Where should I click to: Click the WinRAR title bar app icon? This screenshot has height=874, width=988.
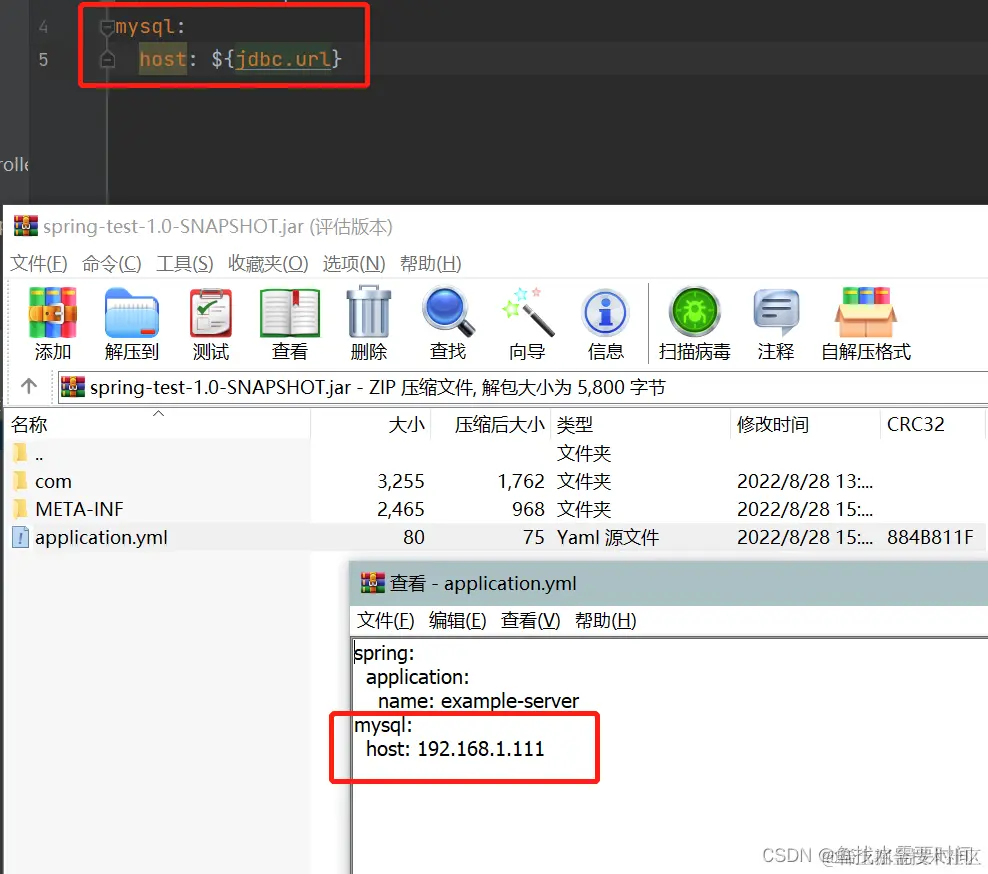point(26,226)
